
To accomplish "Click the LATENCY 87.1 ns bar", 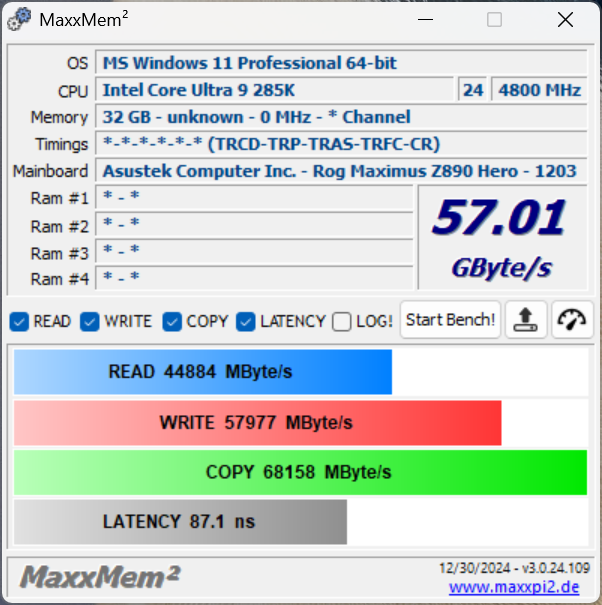I will click(180, 522).
